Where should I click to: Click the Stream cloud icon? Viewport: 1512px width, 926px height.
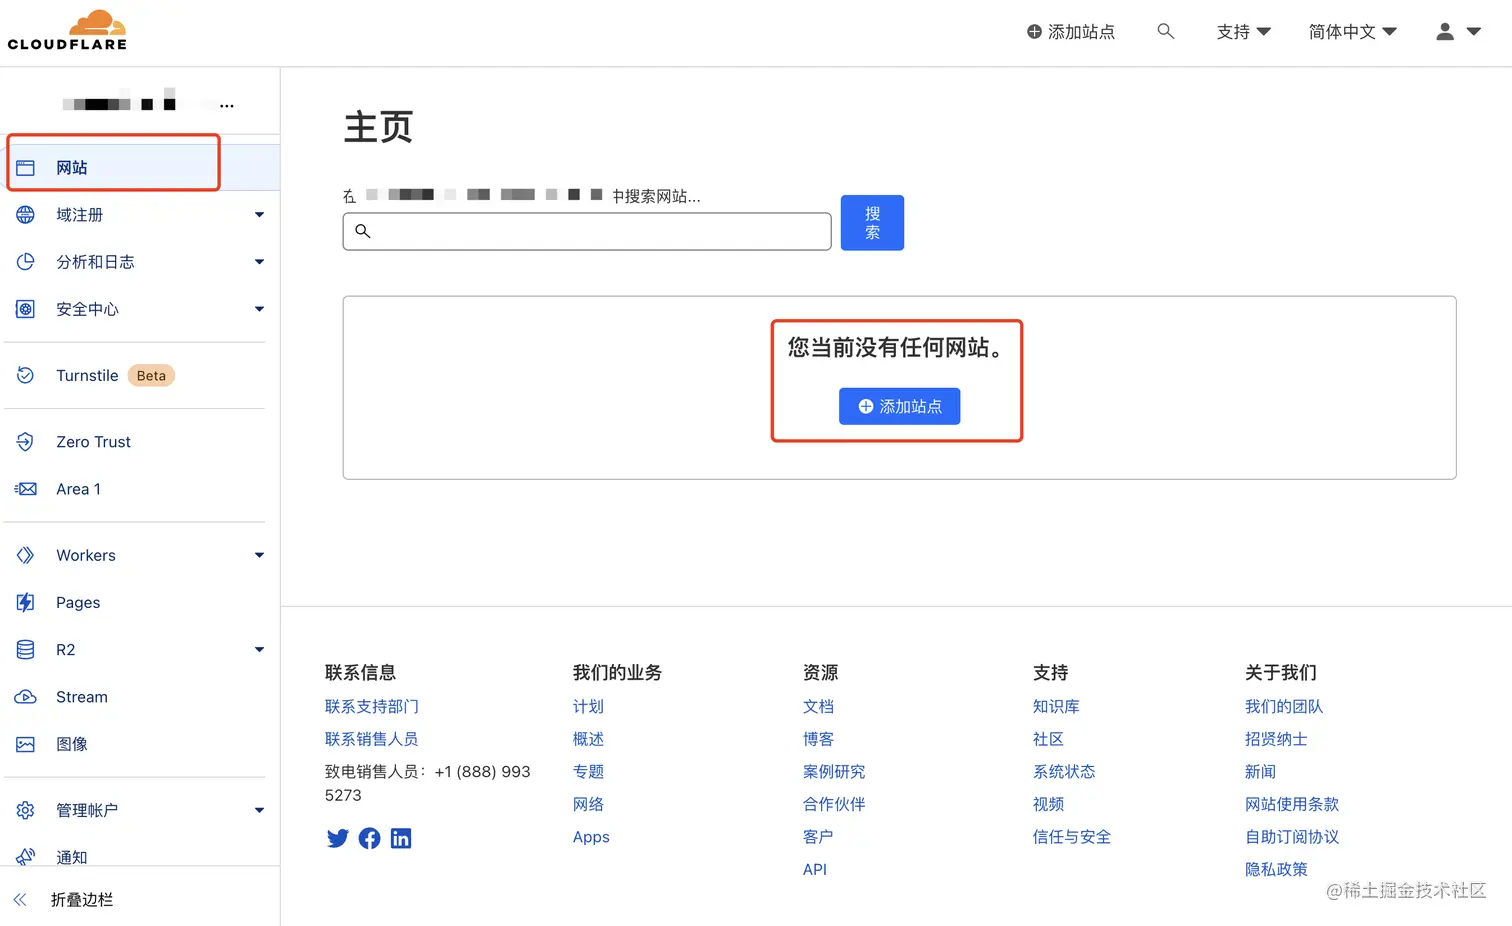click(26, 697)
